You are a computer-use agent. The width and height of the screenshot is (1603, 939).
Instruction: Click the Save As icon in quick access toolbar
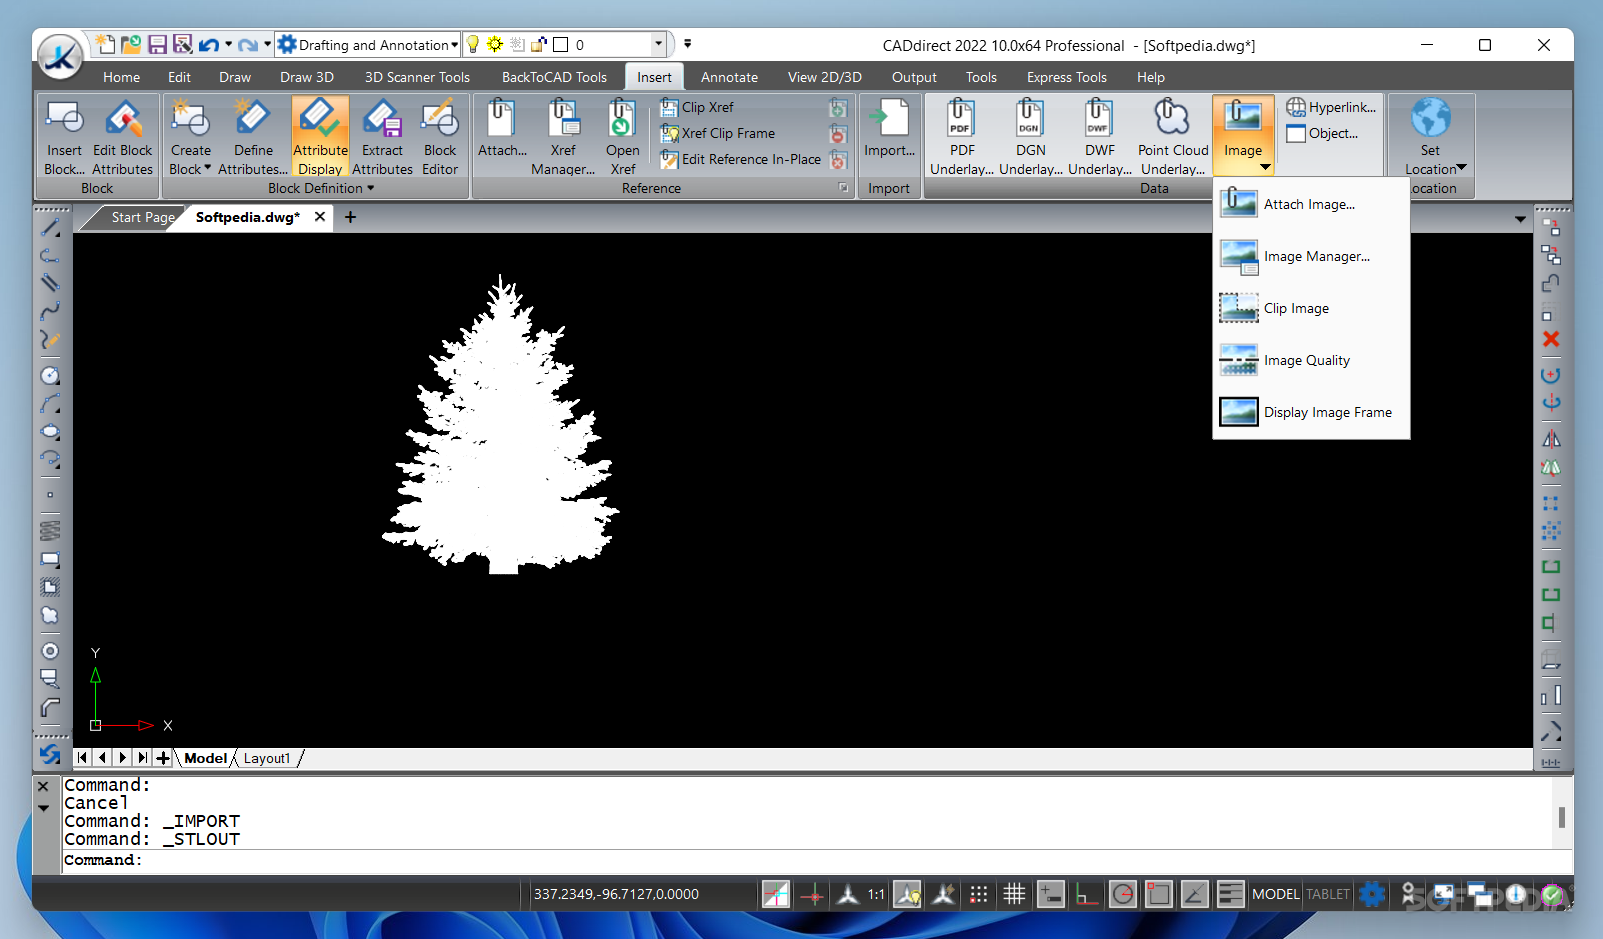[182, 44]
